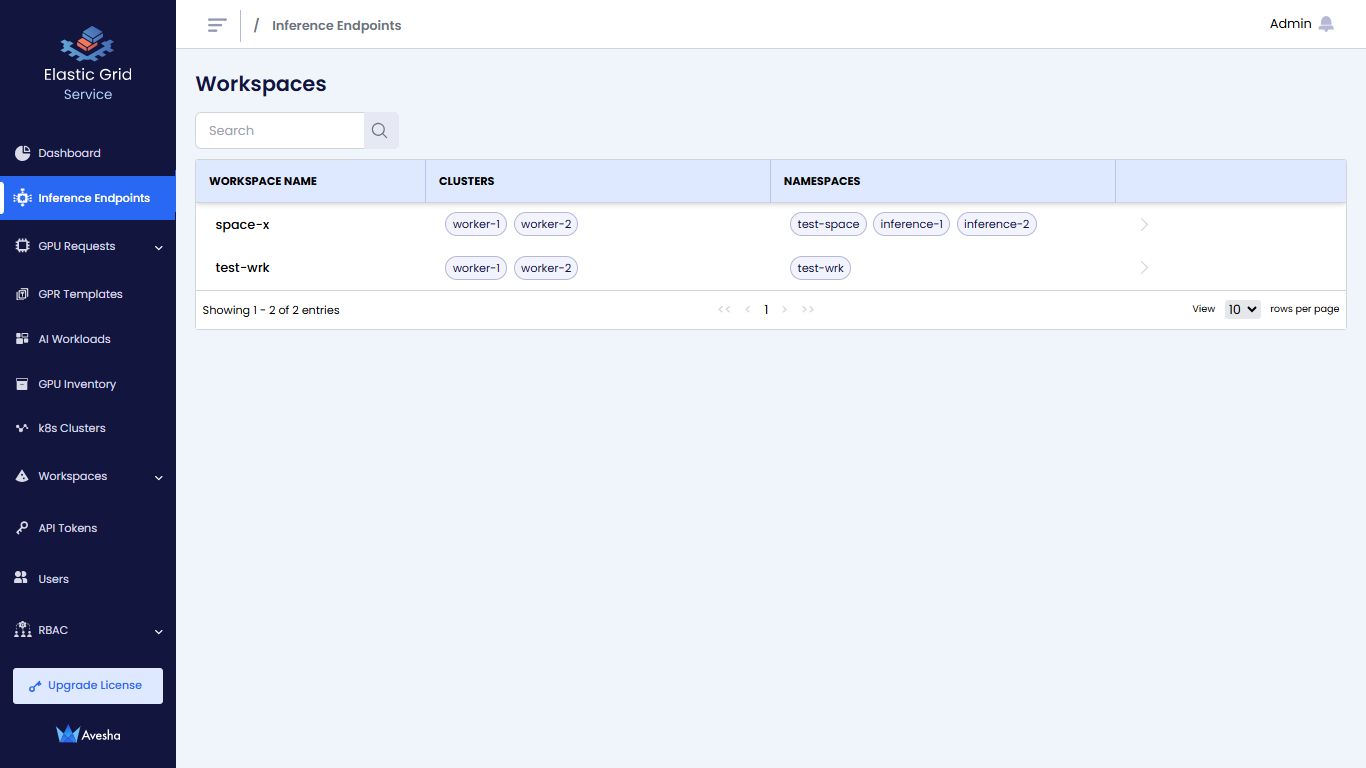The image size is (1366, 768).
Task: Select the inference-1 namespace chip
Action: [911, 225]
